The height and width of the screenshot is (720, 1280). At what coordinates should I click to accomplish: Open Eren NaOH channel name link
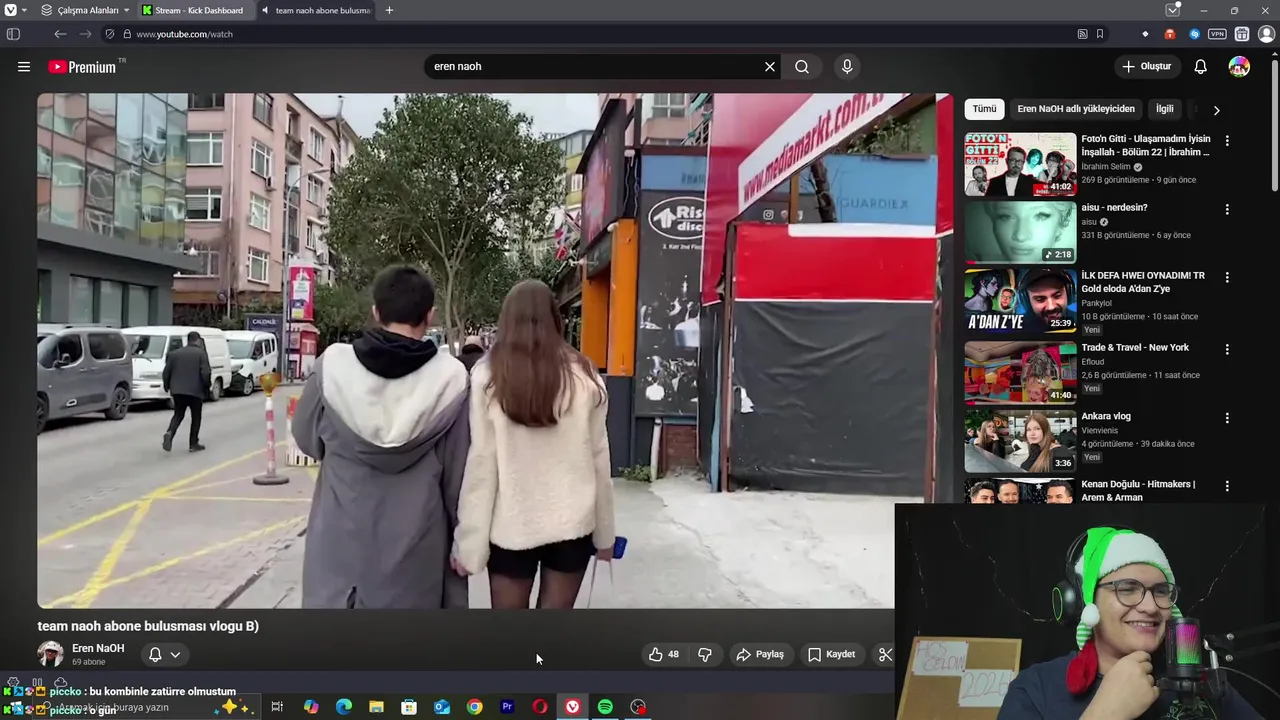coord(98,648)
